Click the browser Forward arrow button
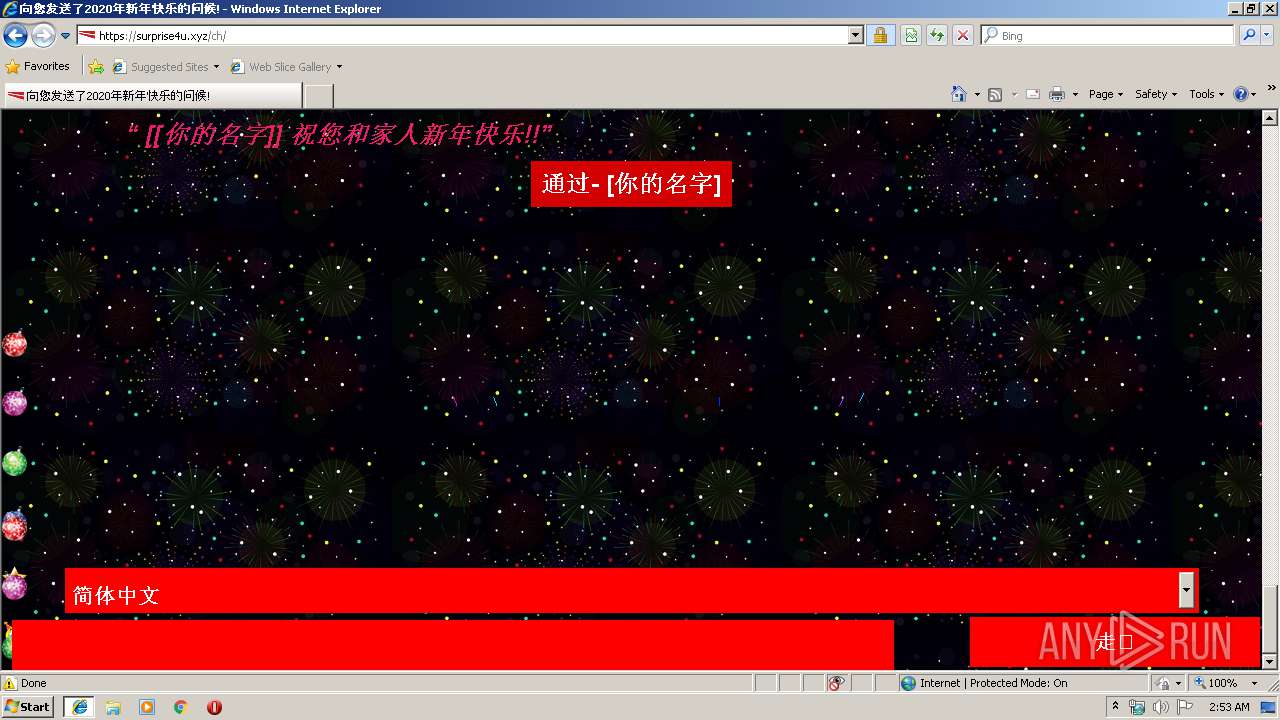The height and width of the screenshot is (720, 1280). coord(43,36)
